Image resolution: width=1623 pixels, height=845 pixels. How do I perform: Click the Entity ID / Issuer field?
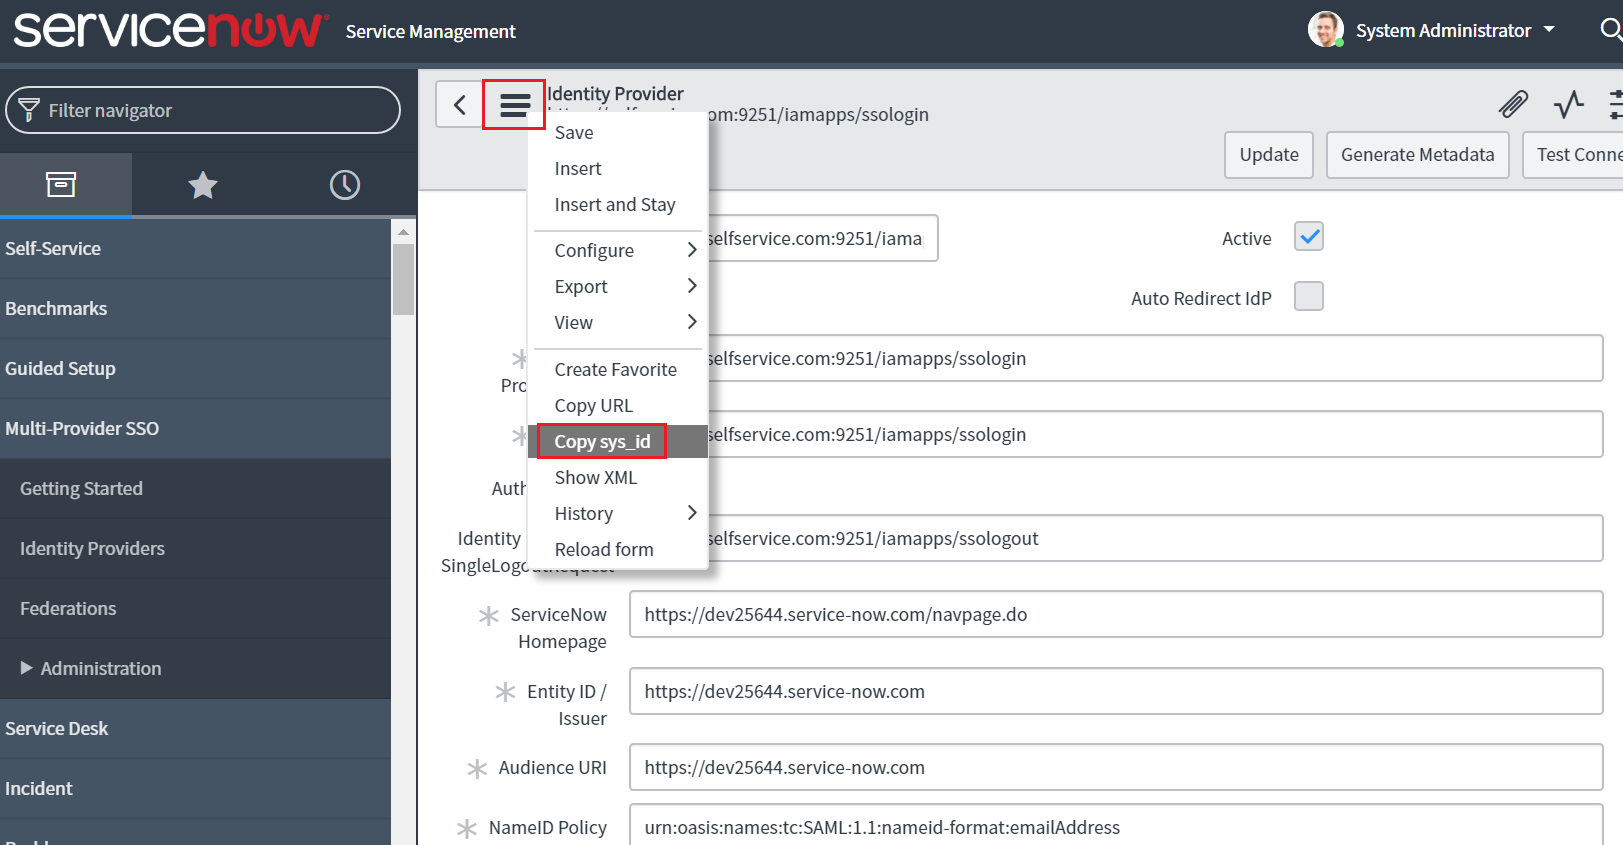click(x=1116, y=691)
